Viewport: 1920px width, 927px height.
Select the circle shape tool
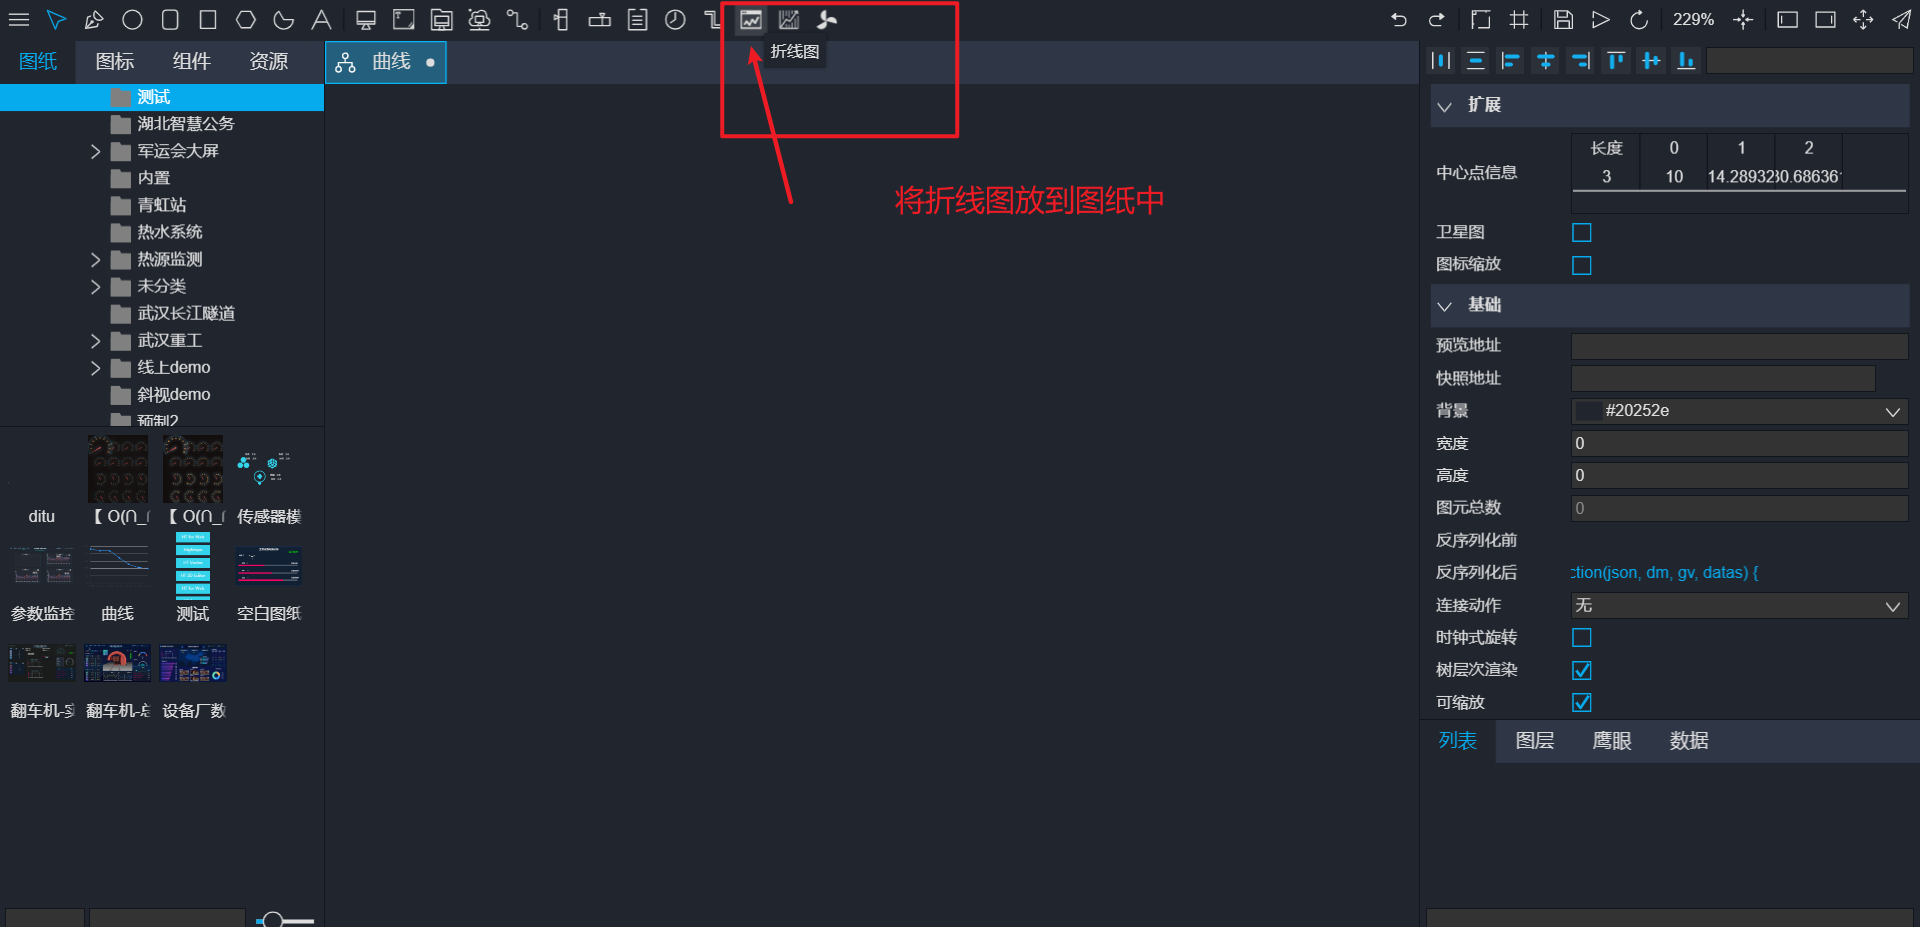(132, 20)
